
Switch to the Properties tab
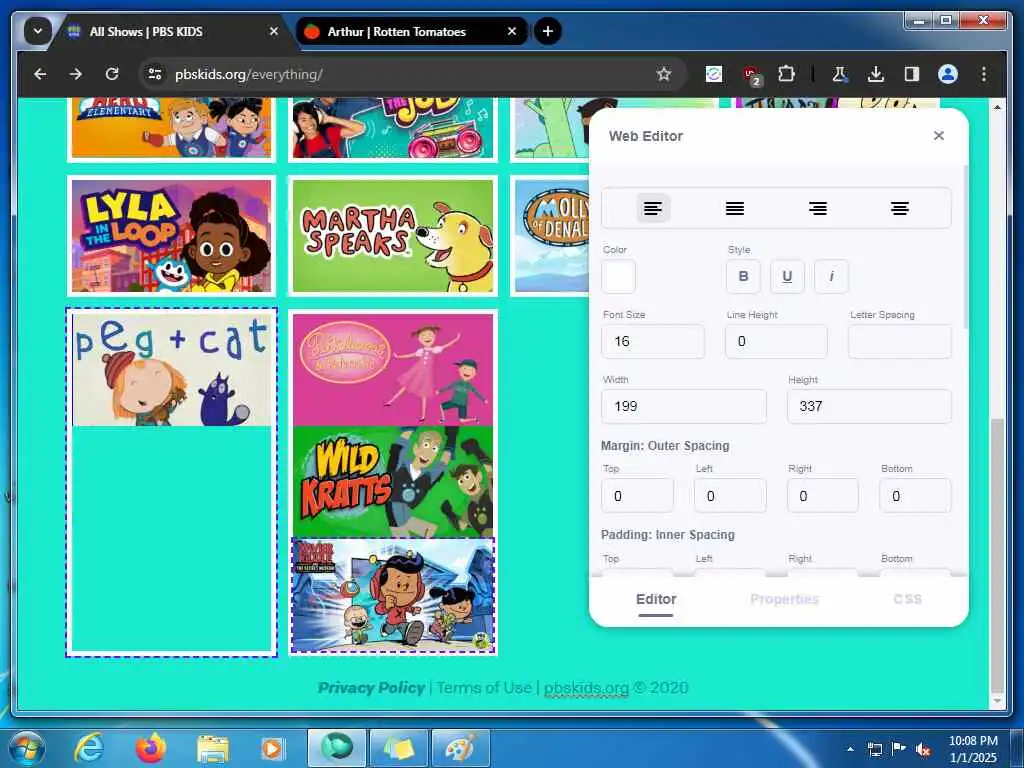coord(784,600)
